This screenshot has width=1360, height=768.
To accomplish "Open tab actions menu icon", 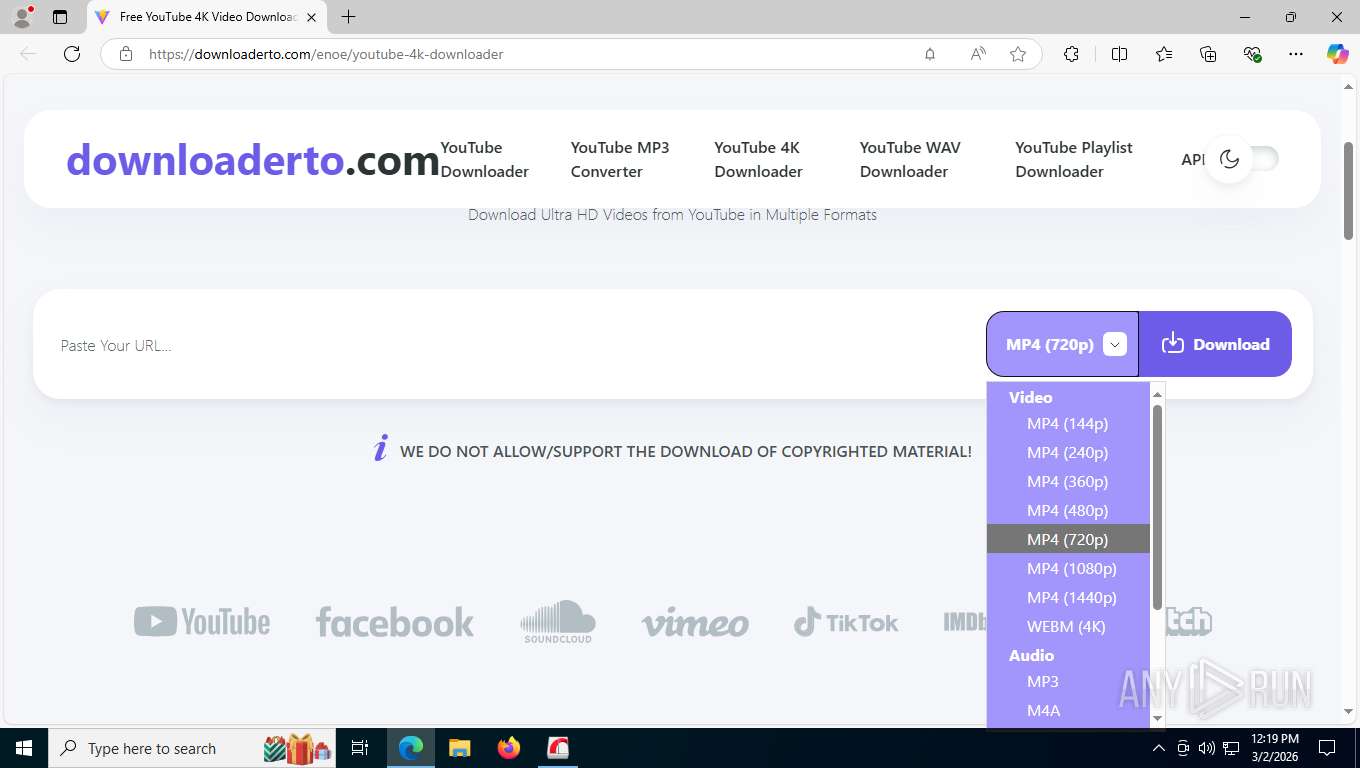I will [60, 17].
